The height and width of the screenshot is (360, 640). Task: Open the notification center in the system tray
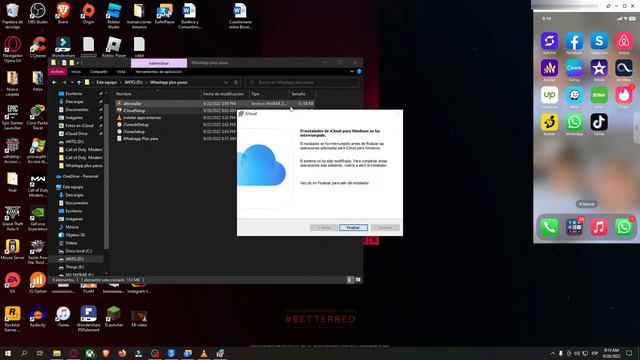coord(629,353)
